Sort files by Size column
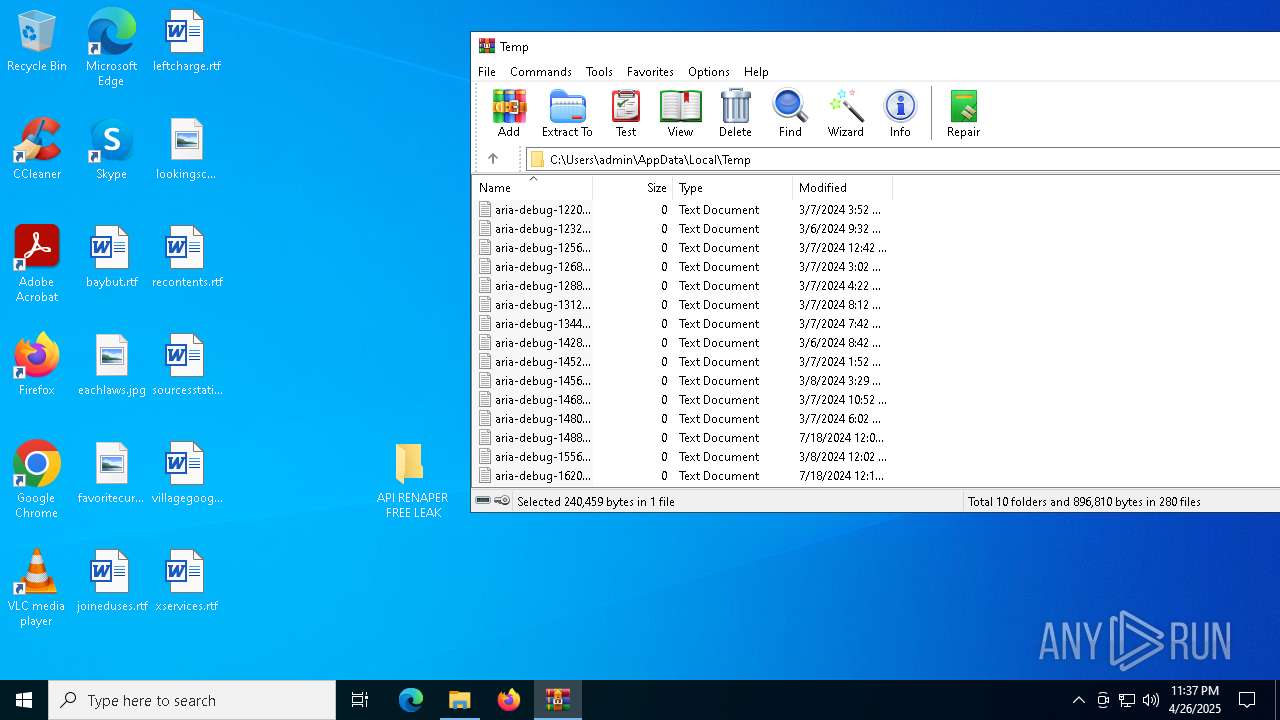The image size is (1280, 720). (633, 188)
